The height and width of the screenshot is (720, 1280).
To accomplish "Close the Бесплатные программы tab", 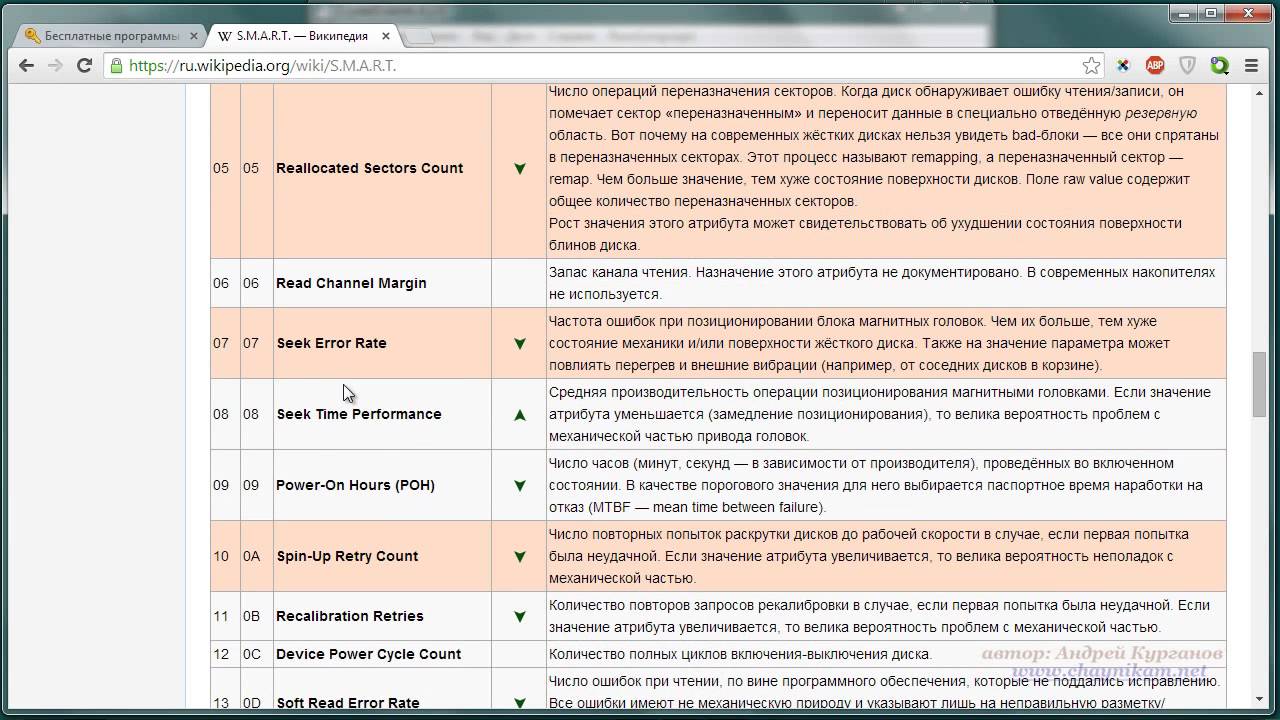I will [x=194, y=36].
